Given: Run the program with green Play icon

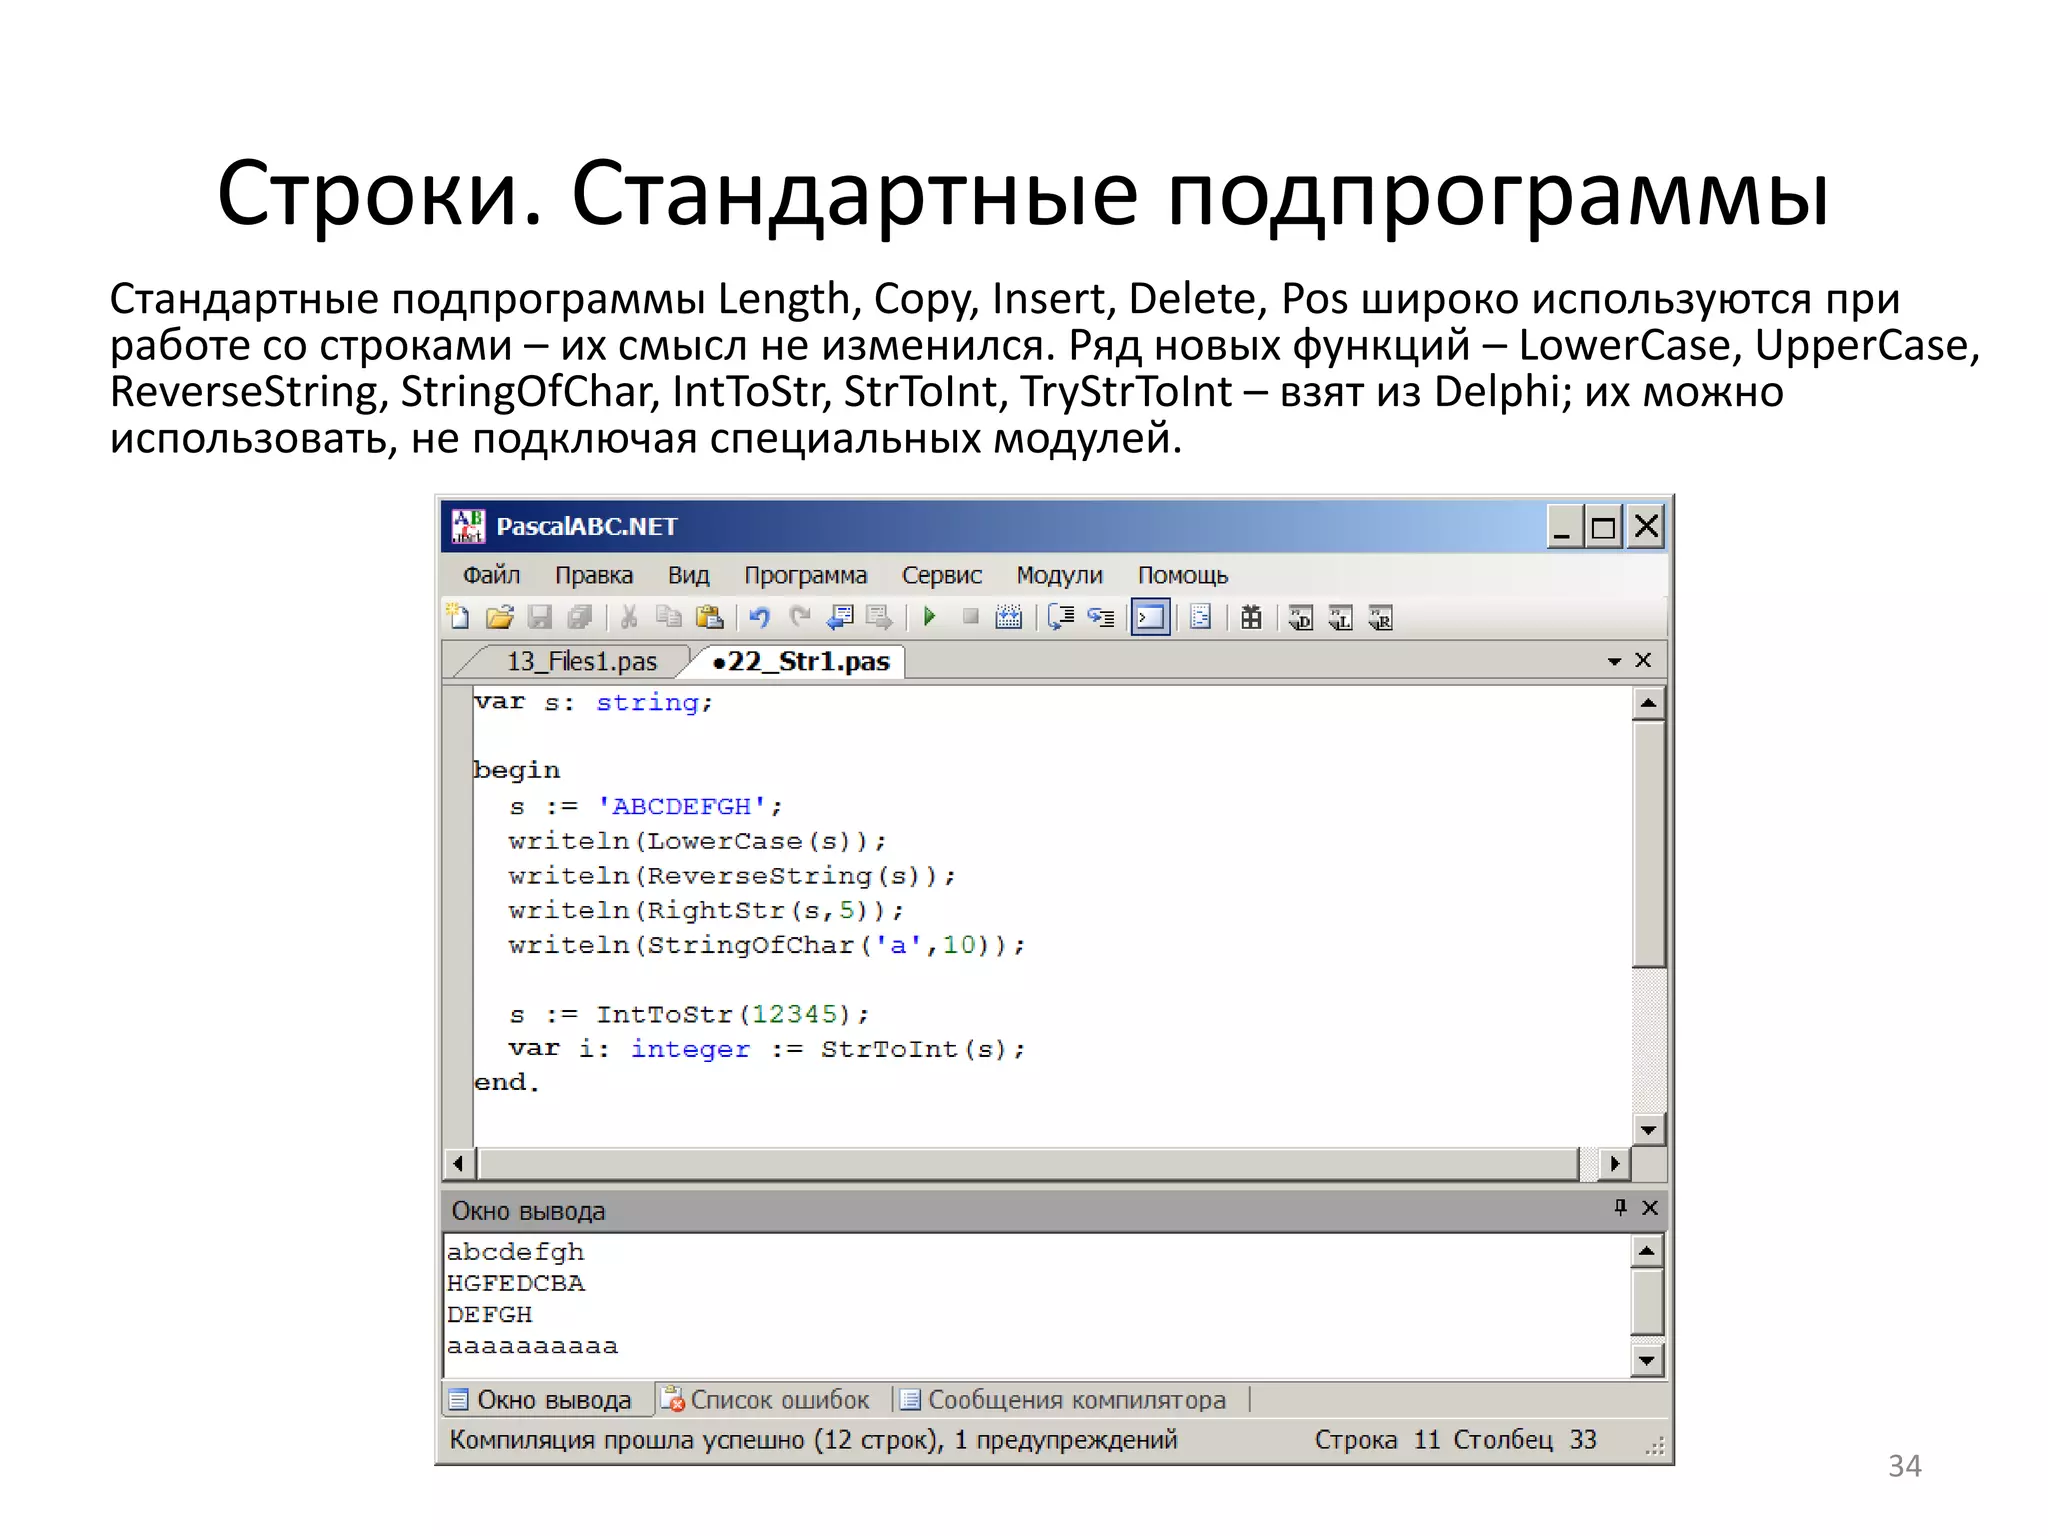Looking at the screenshot, I should (x=929, y=617).
